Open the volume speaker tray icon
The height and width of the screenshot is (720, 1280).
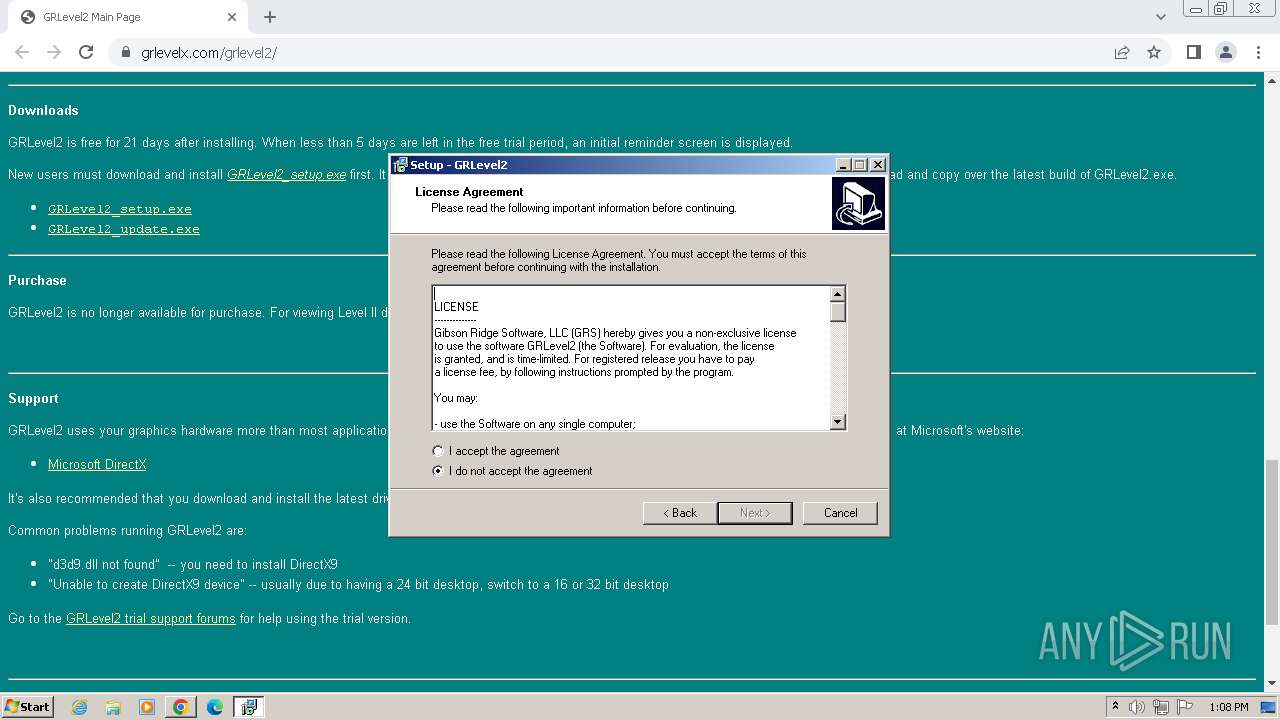coord(1137,707)
